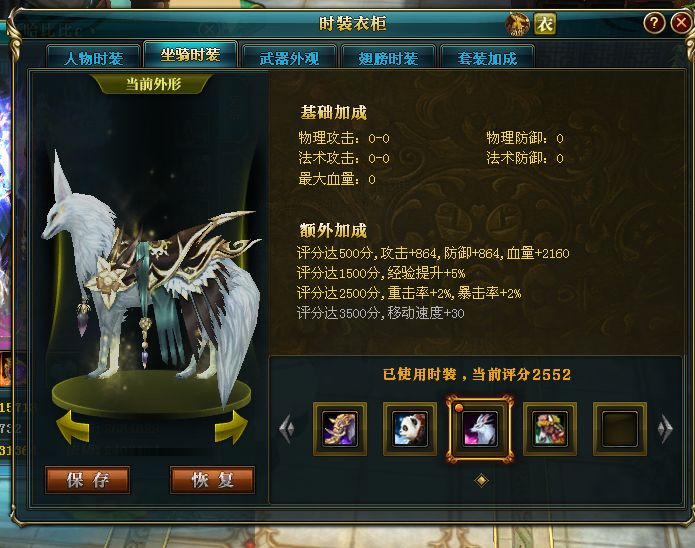Switch to 人物时装 tab

(94, 58)
